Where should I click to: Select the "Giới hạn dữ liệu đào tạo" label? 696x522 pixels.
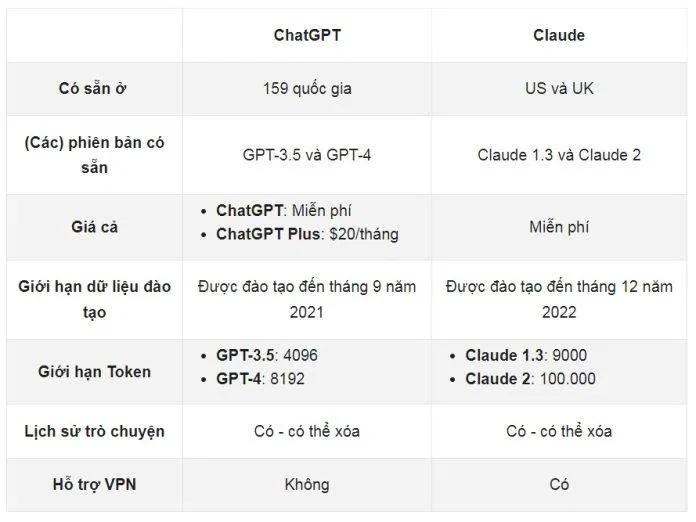(x=95, y=299)
